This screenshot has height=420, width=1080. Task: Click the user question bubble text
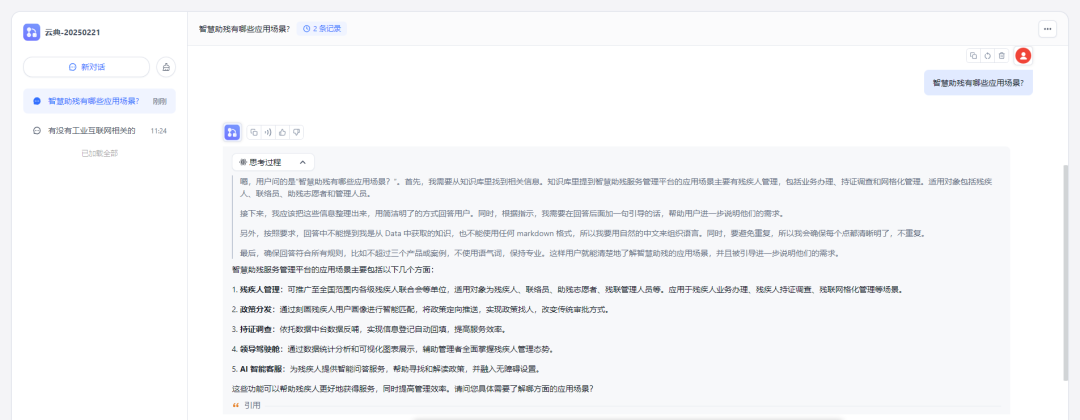[x=978, y=83]
